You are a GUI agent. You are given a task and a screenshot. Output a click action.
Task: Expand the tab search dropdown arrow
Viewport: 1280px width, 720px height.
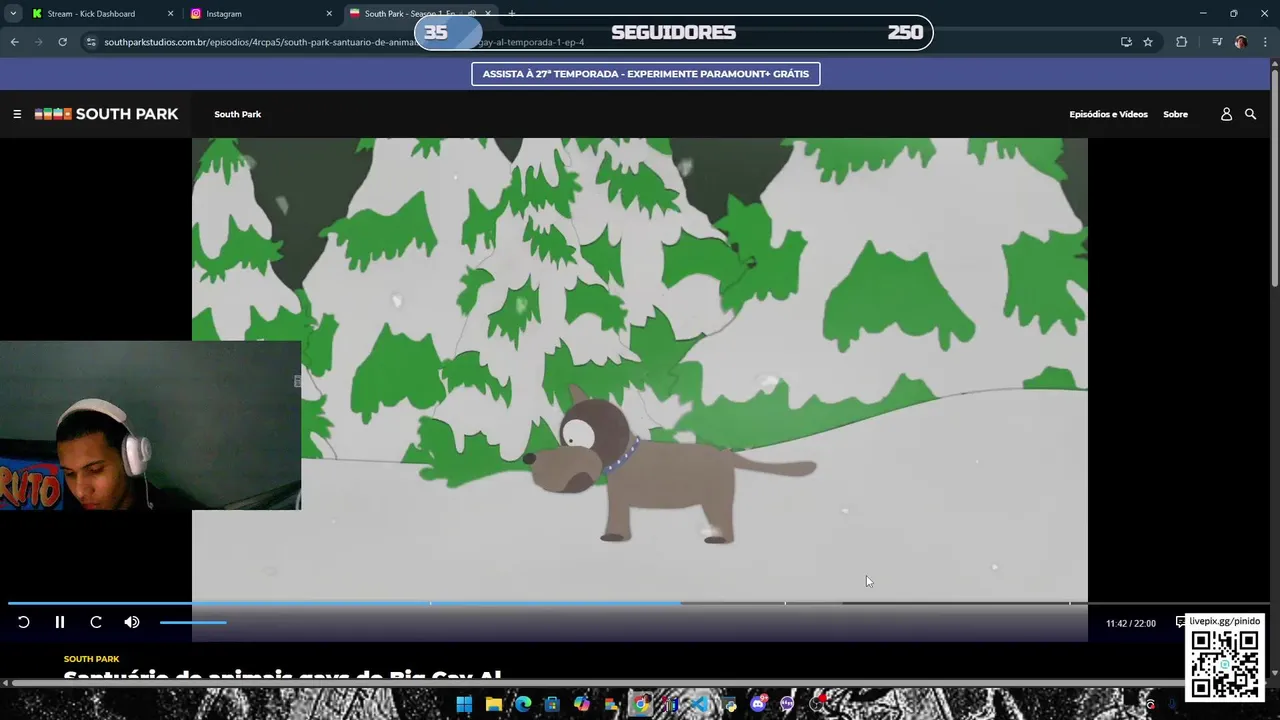(13, 14)
